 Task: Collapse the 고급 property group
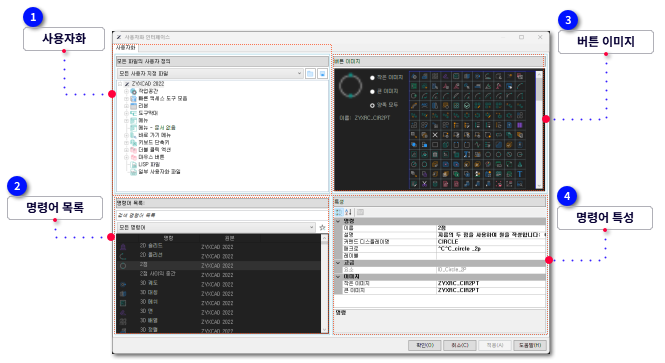point(338,263)
